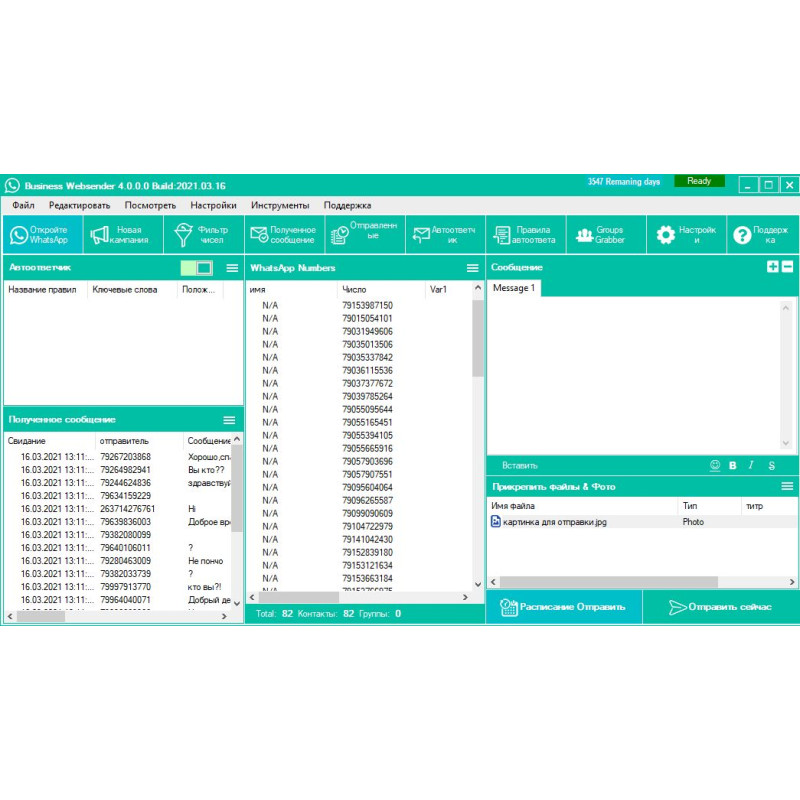Open the attachments panel hamburger menu
The image size is (800, 800).
tap(787, 487)
